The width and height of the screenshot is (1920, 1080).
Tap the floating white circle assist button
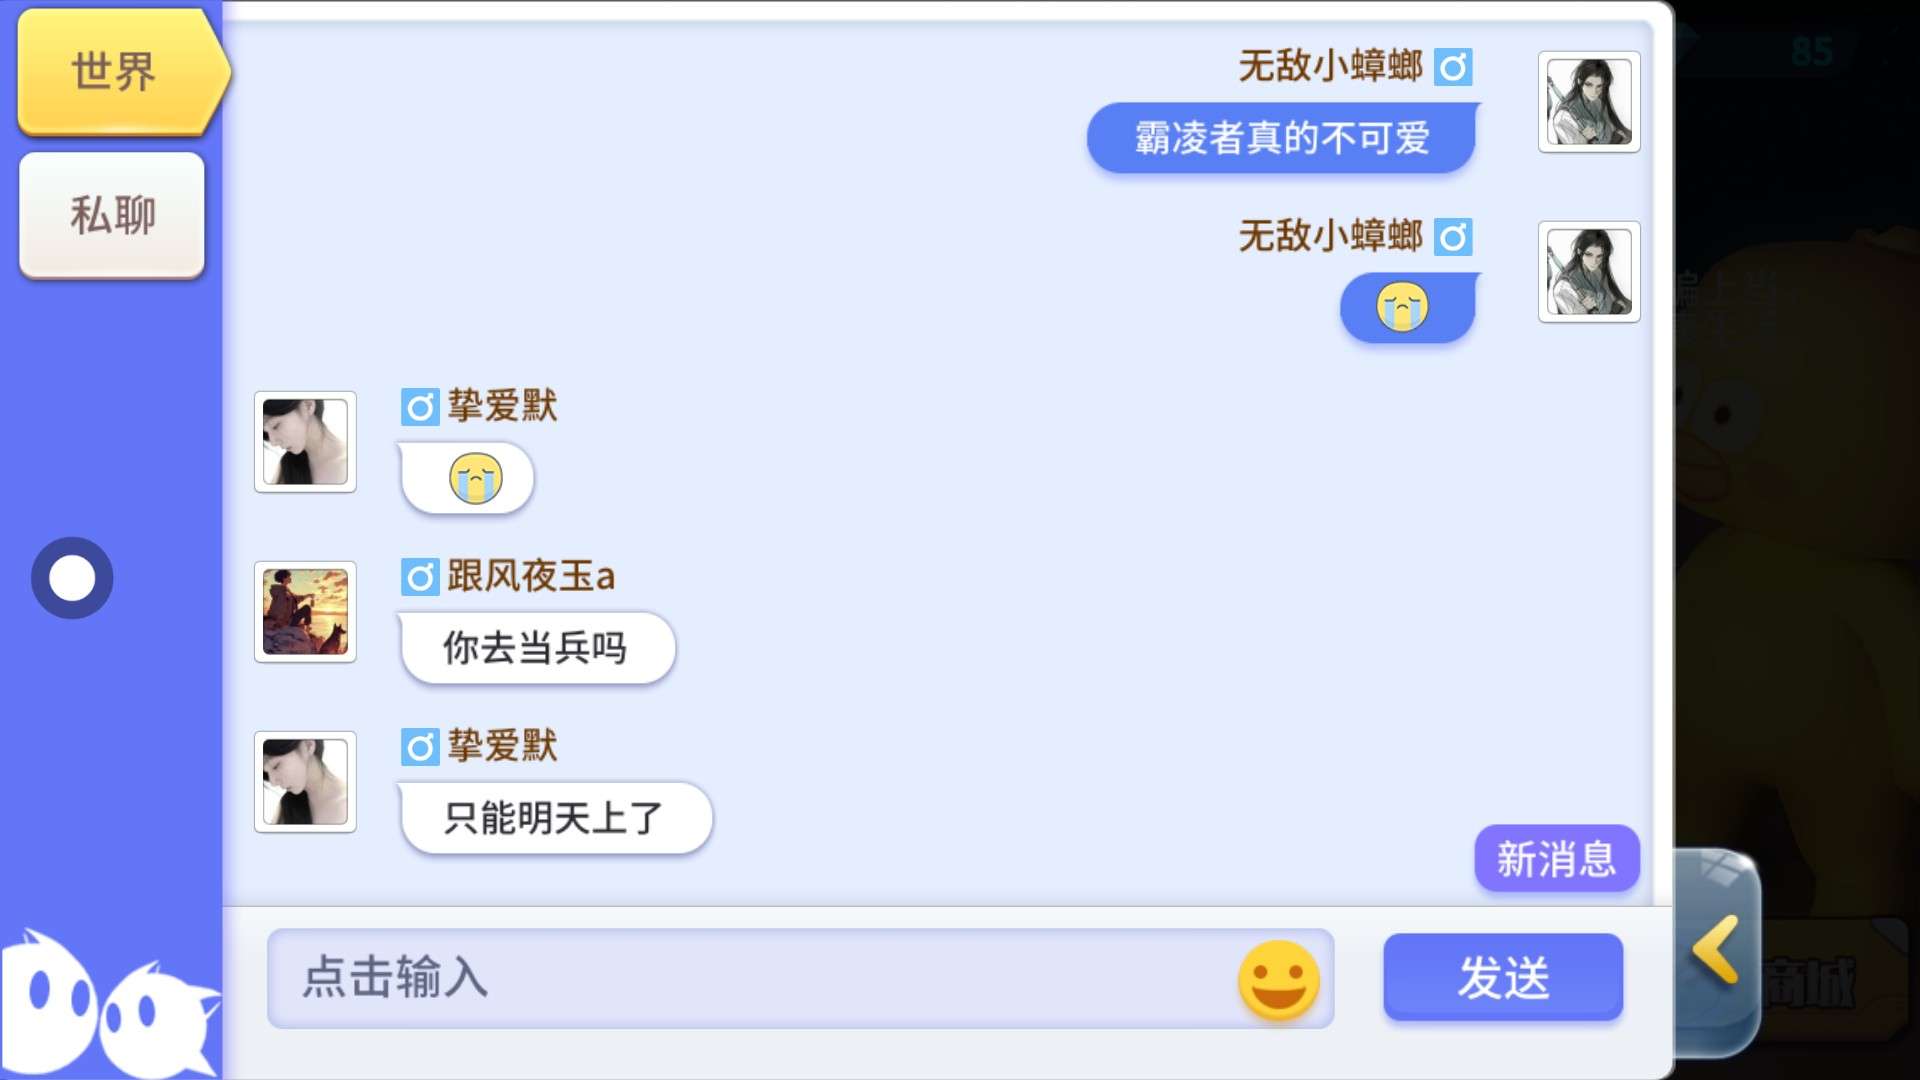(x=72, y=578)
